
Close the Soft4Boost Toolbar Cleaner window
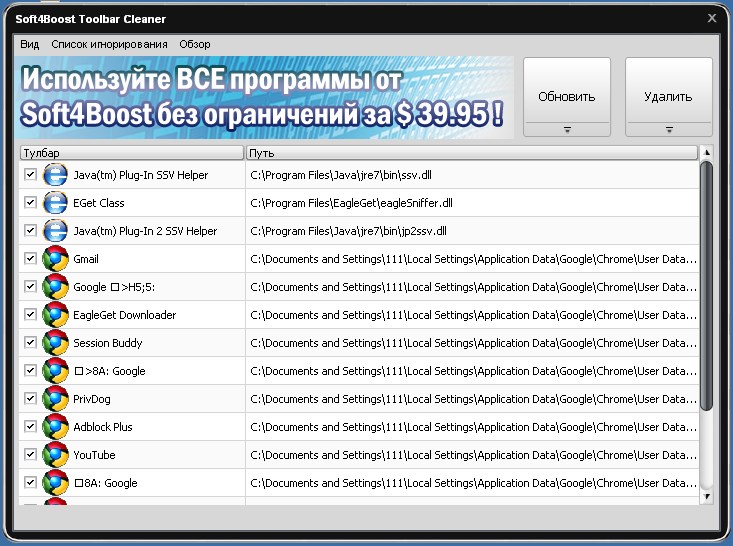(712, 18)
